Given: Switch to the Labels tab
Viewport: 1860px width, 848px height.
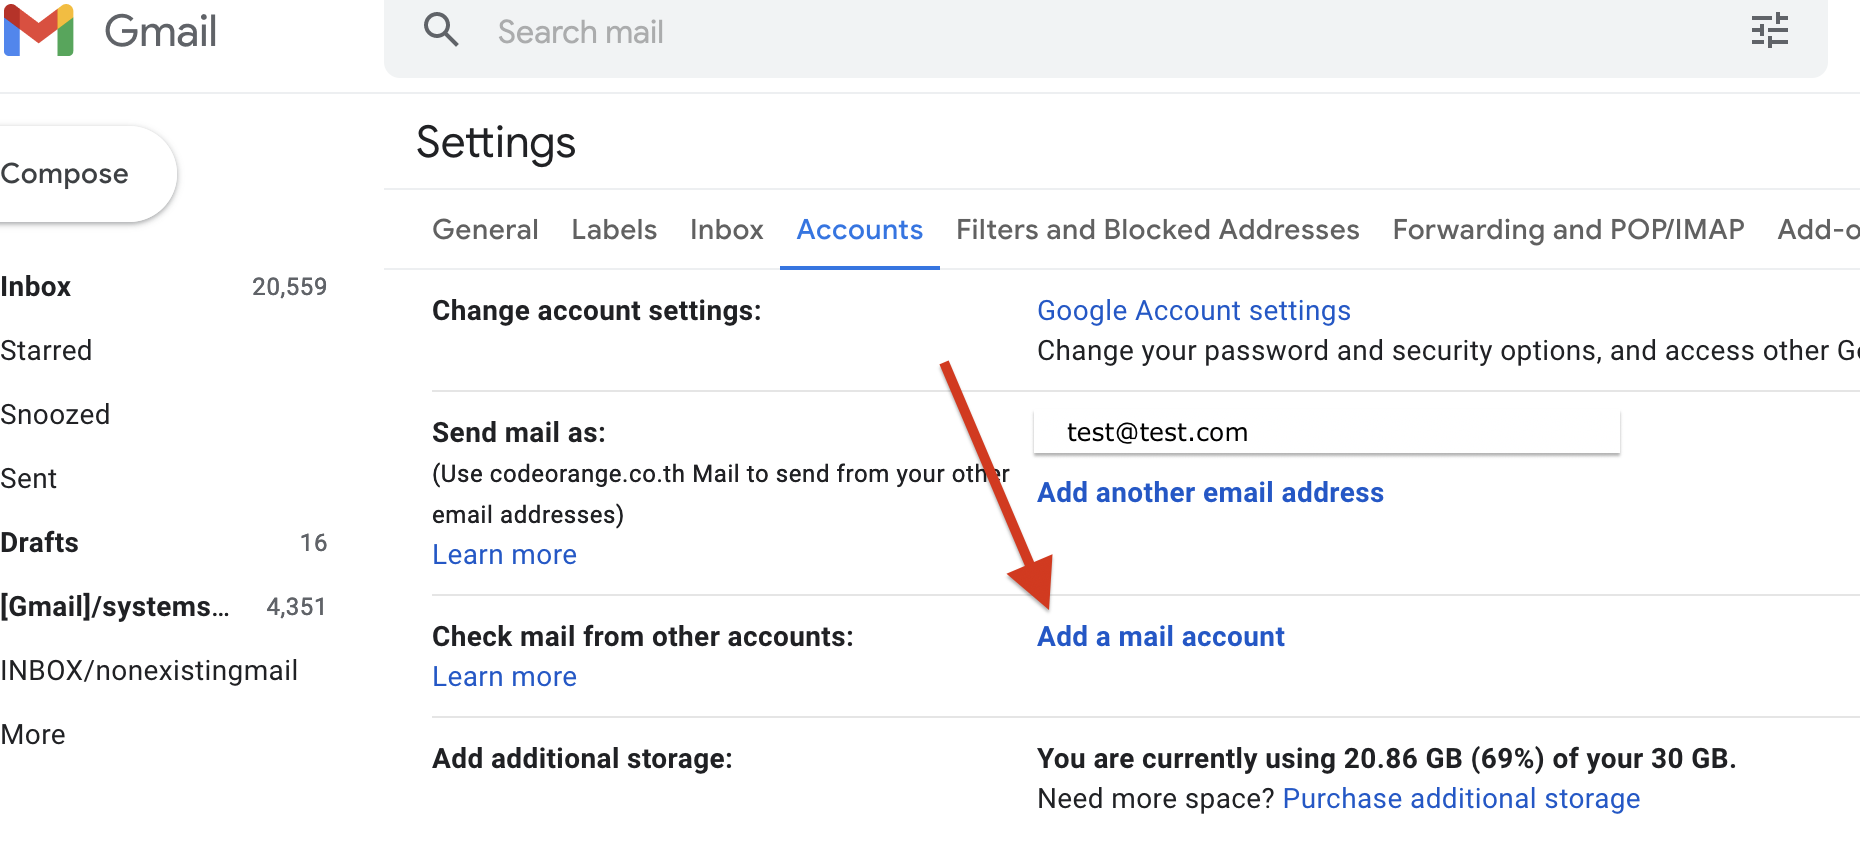Looking at the screenshot, I should pyautogui.click(x=614, y=230).
